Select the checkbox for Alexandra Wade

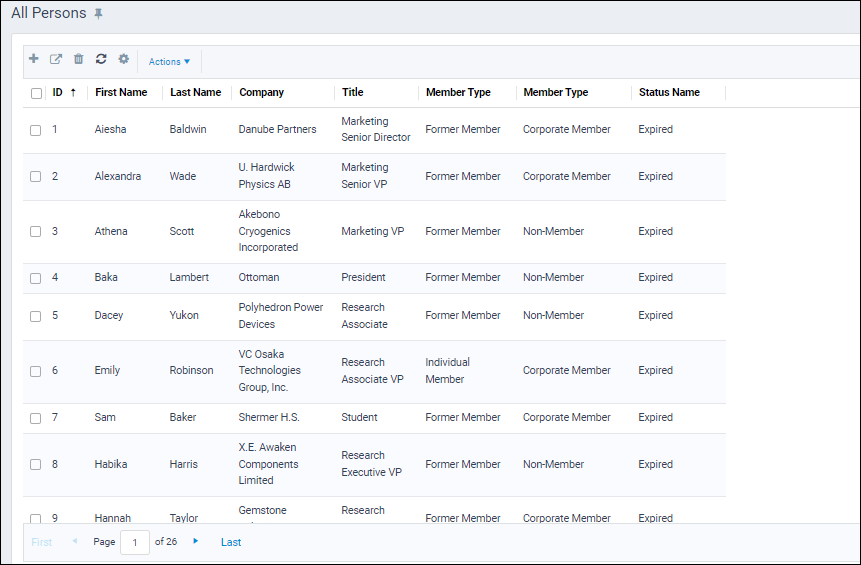coord(36,176)
